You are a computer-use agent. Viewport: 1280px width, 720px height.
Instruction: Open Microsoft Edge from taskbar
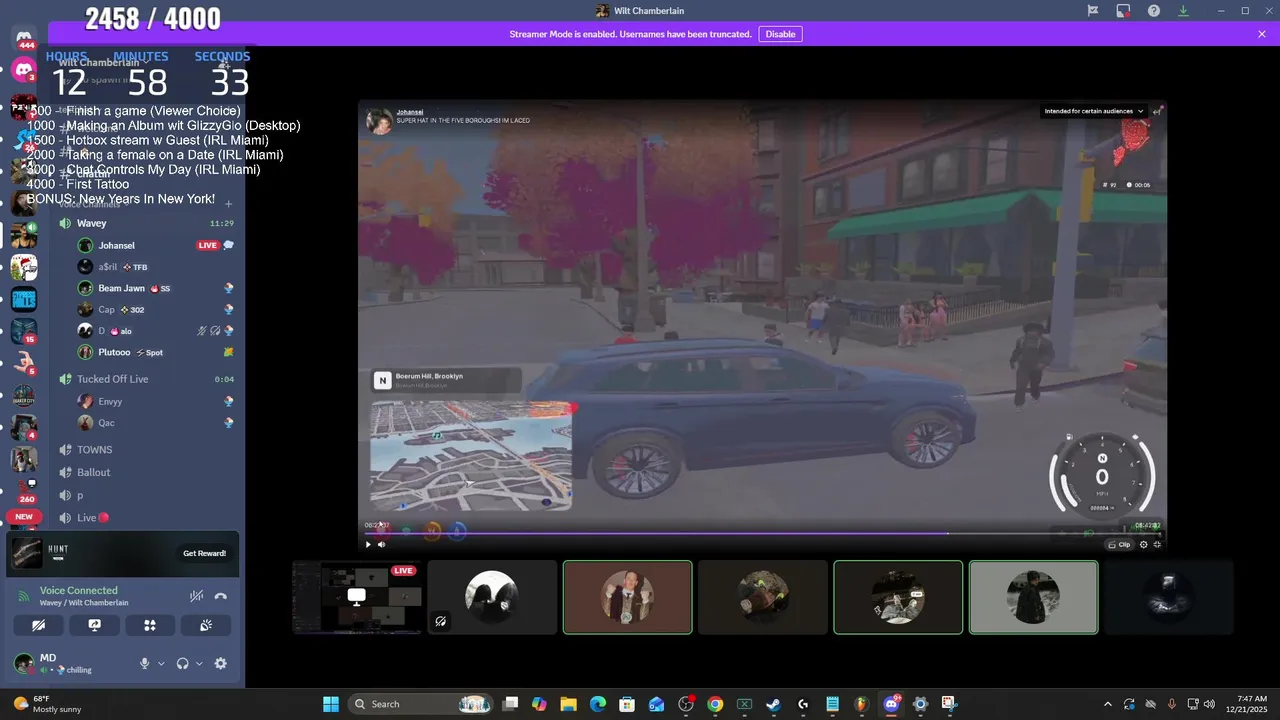(x=598, y=704)
